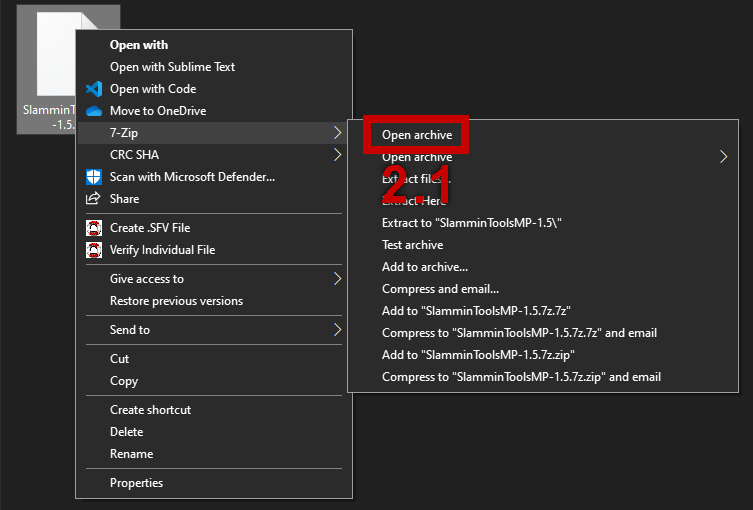Expand the Send to submenu arrow
Screen dimensions: 753x510
[338, 329]
